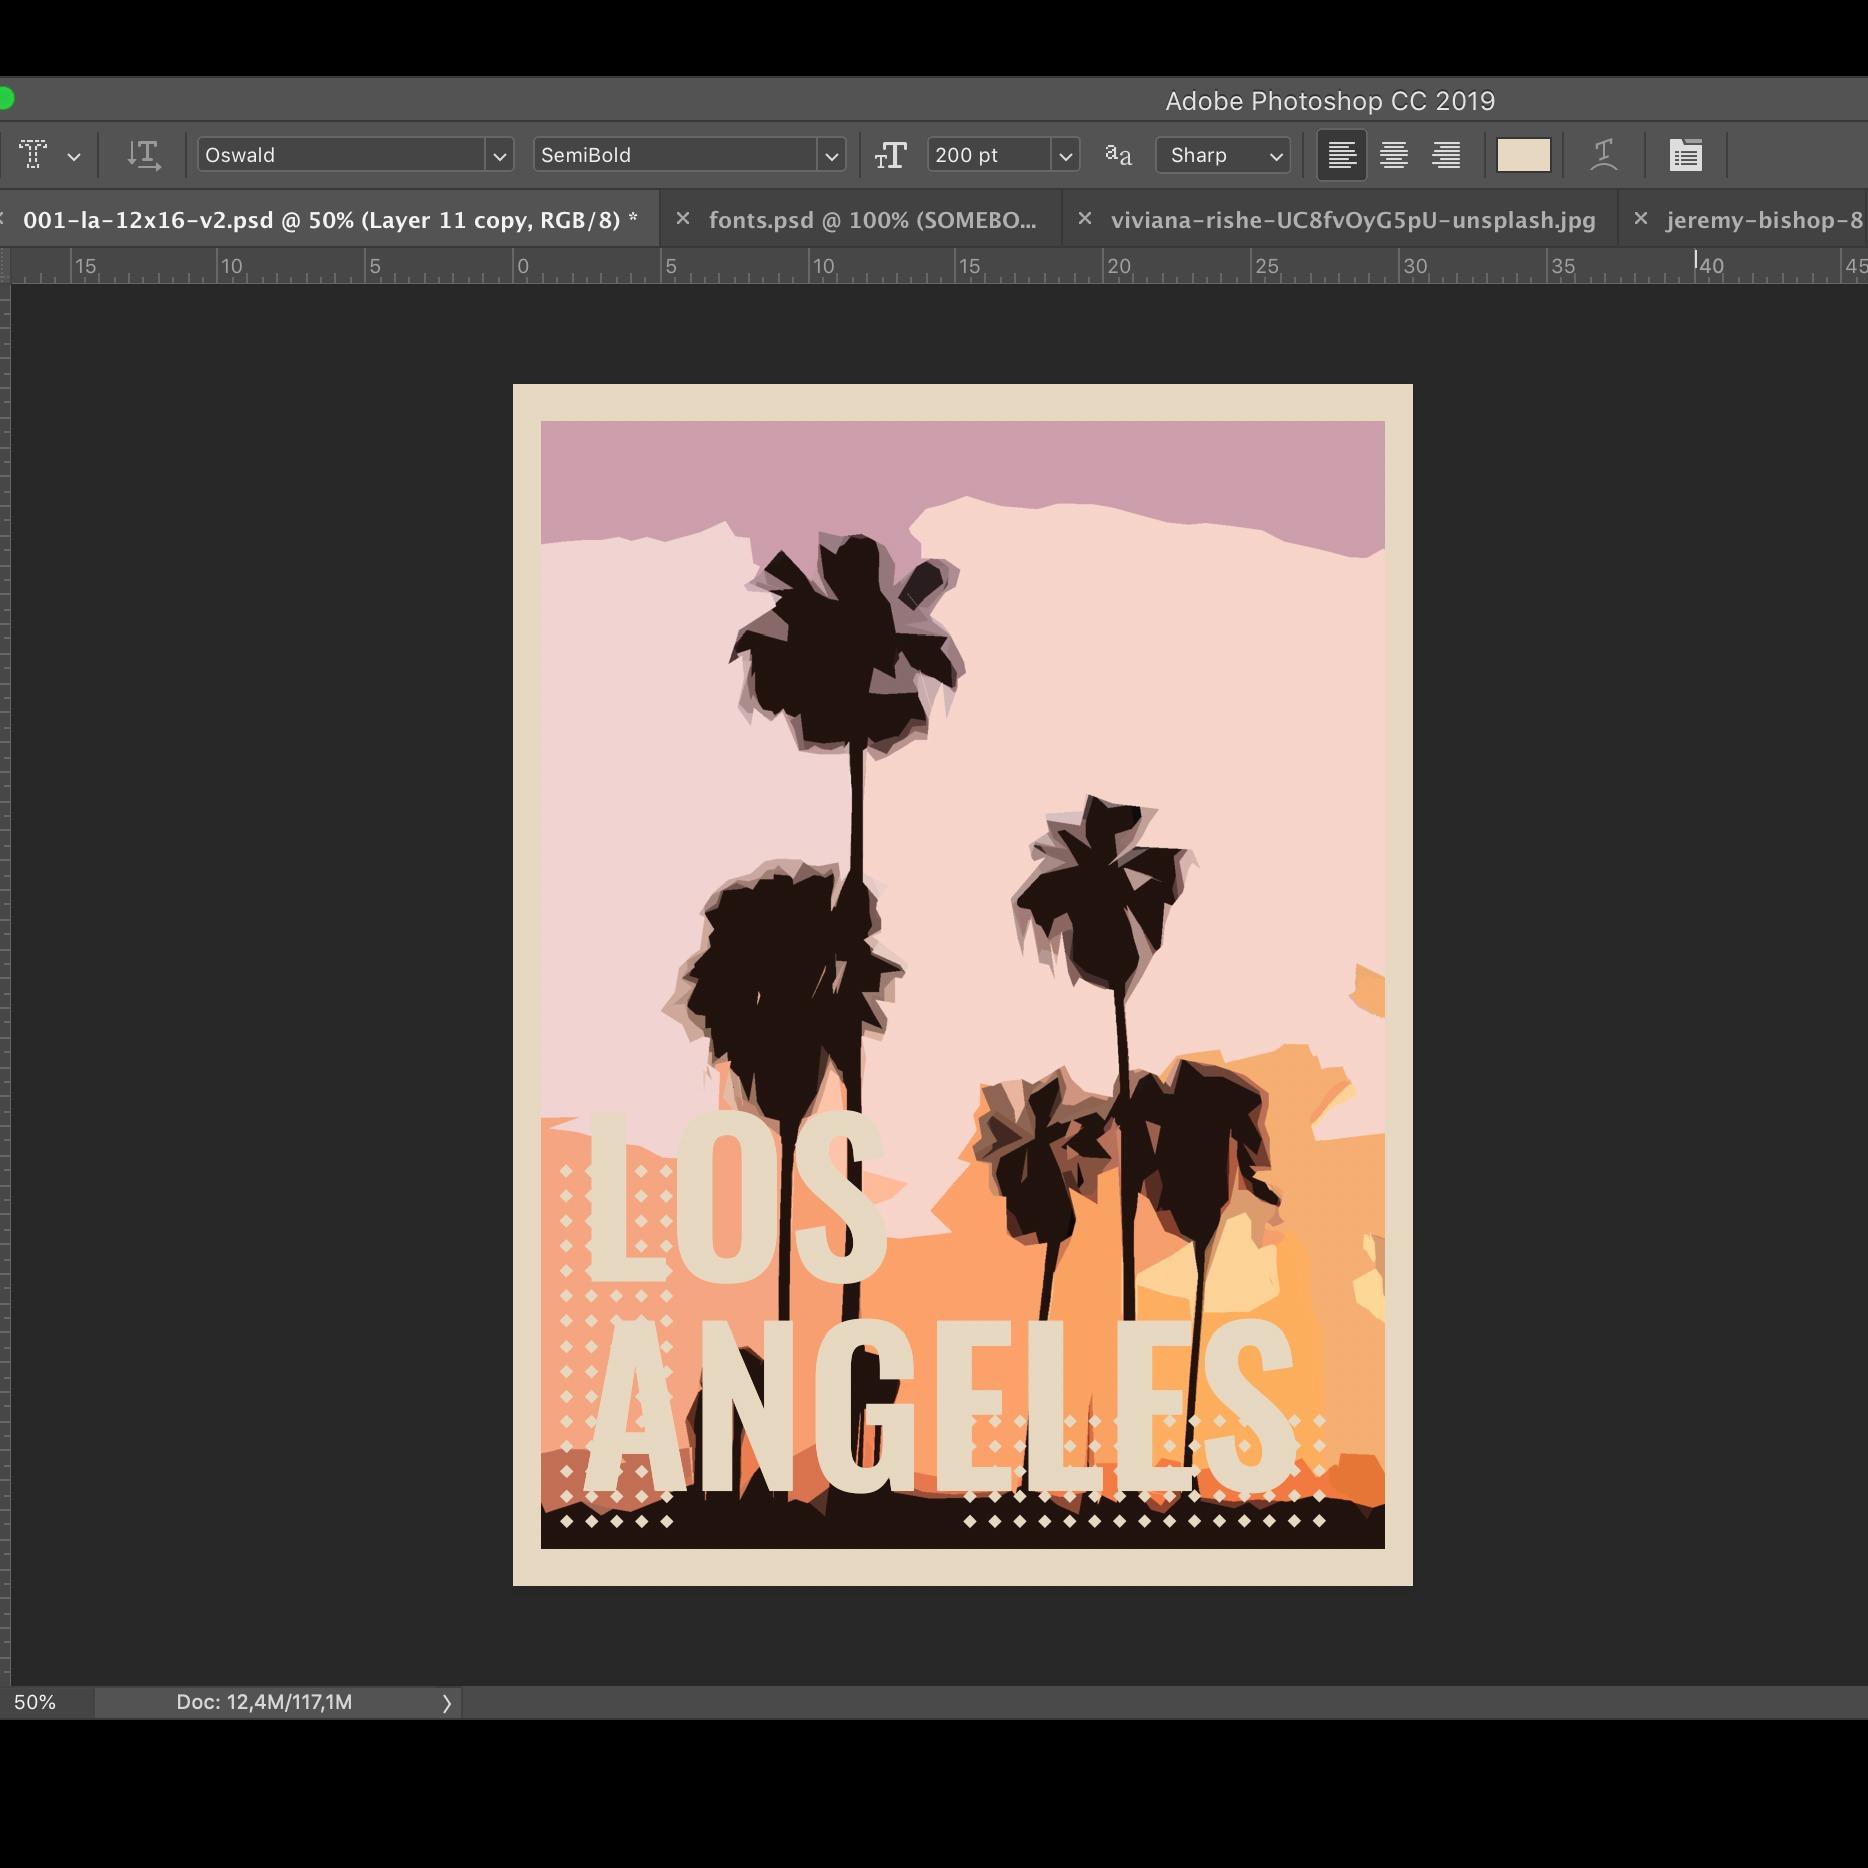The height and width of the screenshot is (1868, 1868).
Task: Close the jeremy-bishop tab
Action: point(1640,218)
